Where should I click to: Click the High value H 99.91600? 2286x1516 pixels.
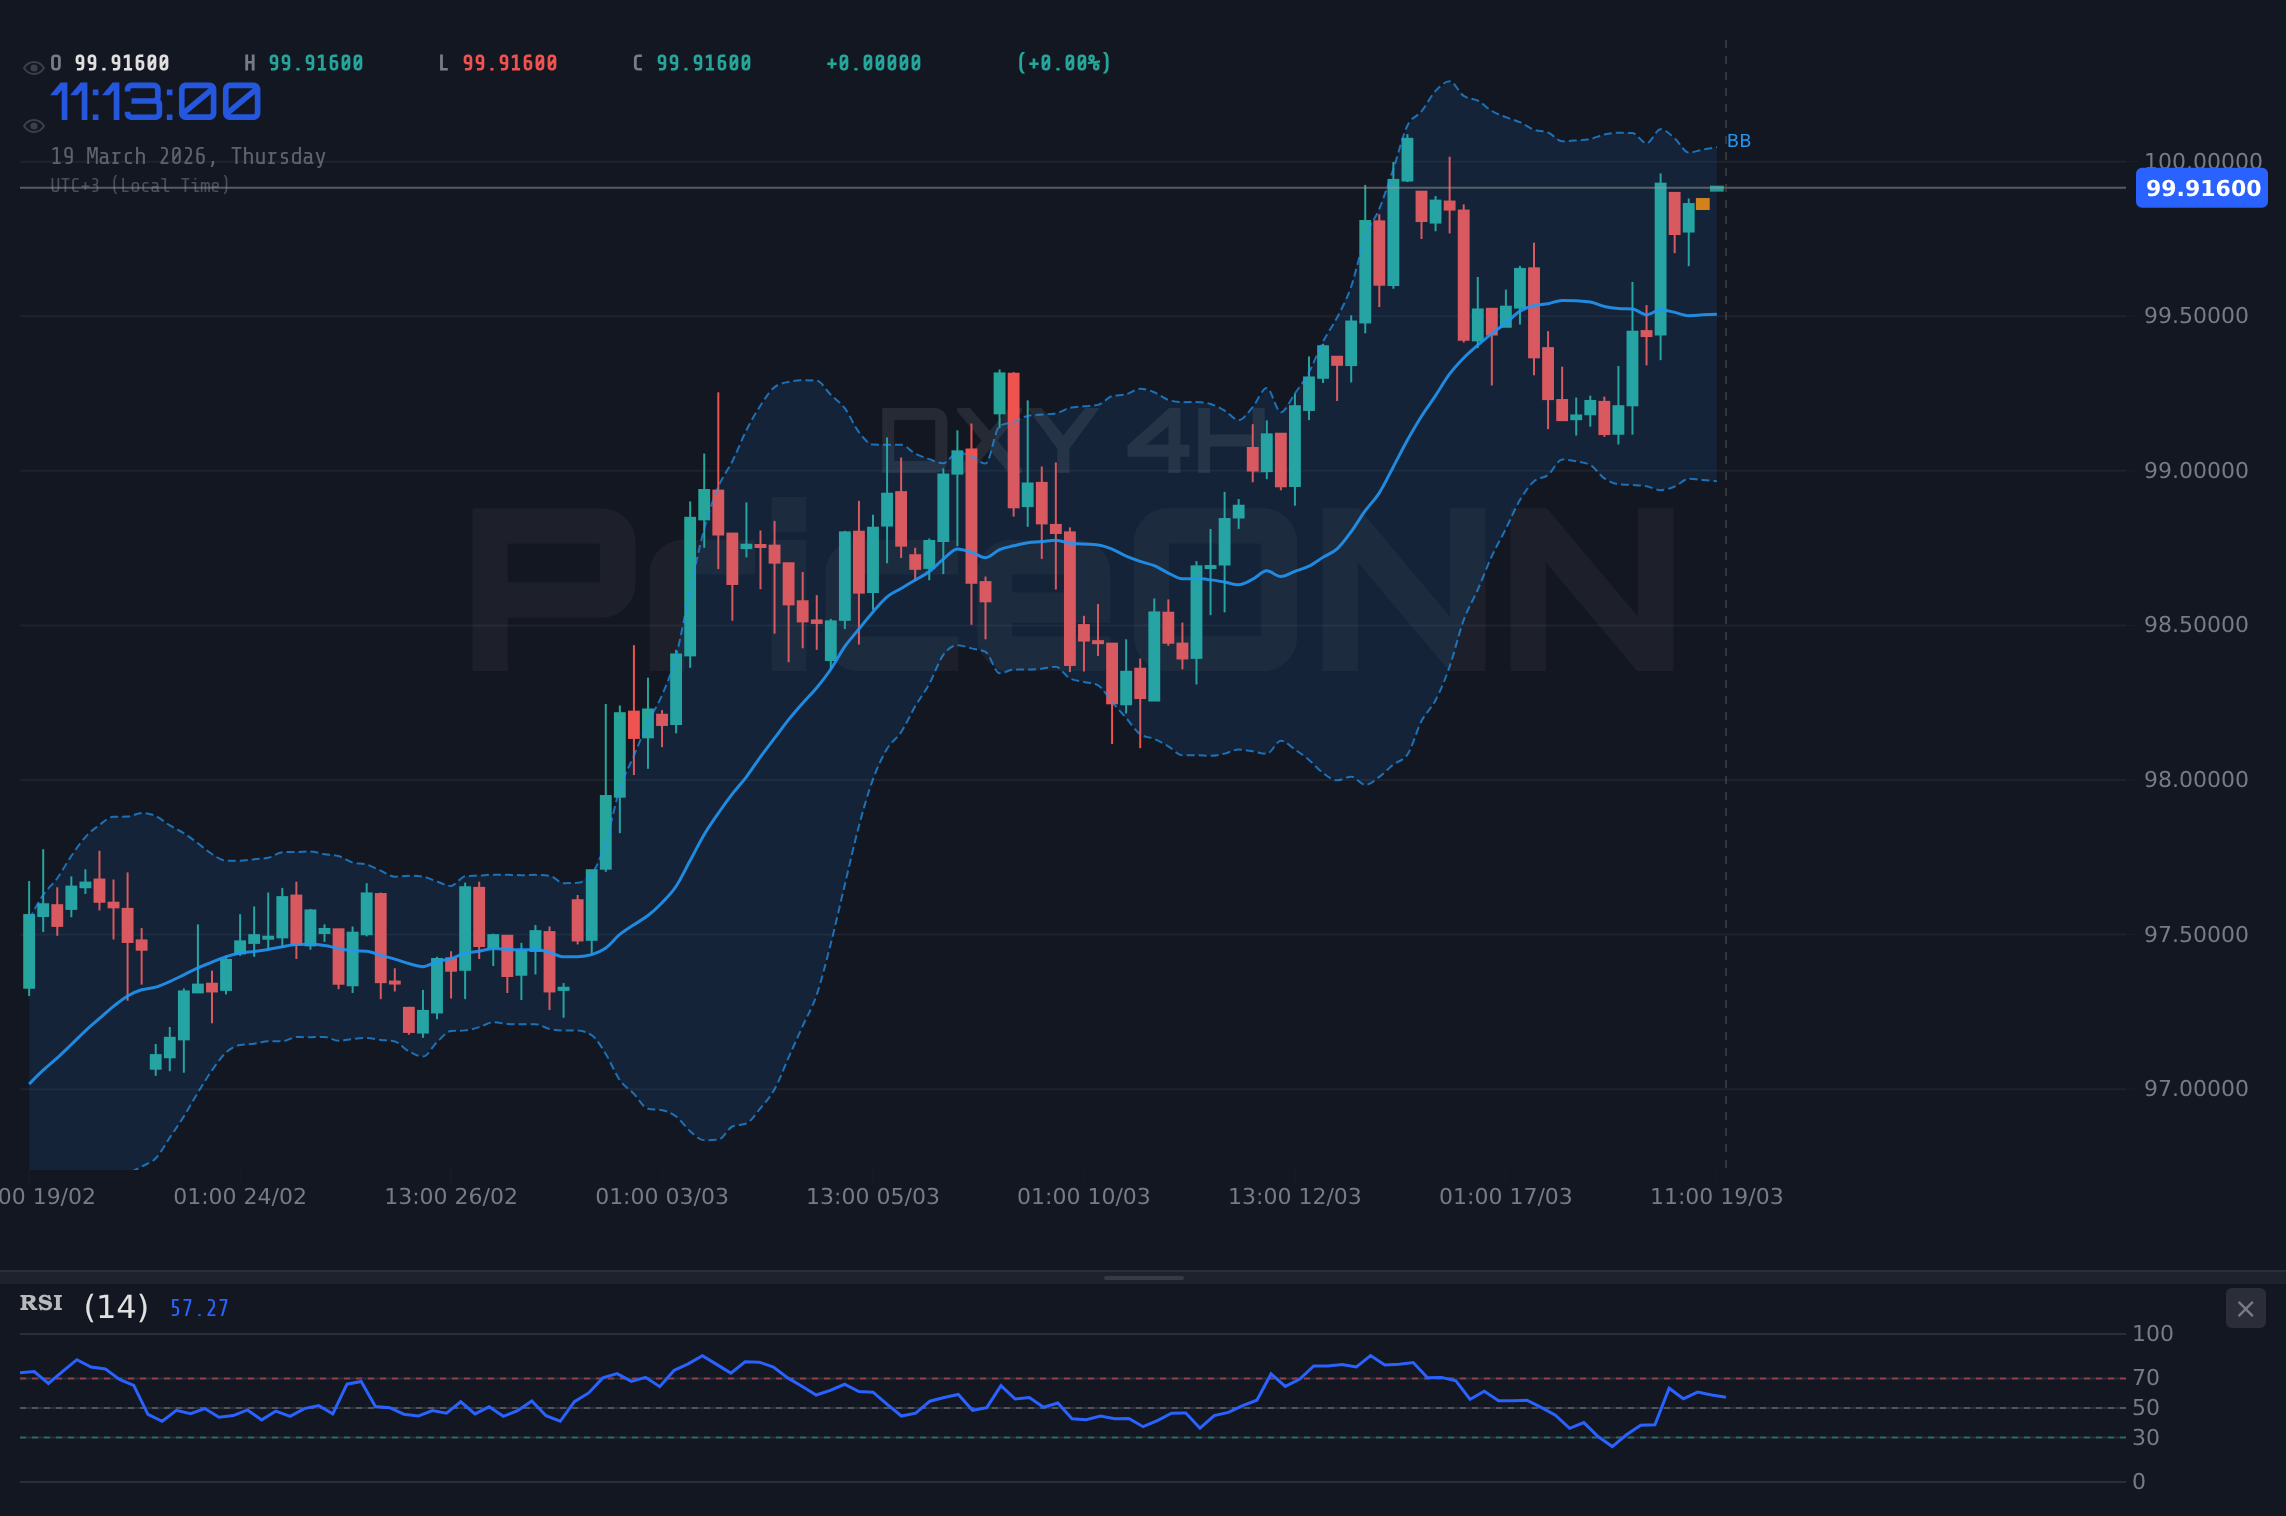[303, 62]
